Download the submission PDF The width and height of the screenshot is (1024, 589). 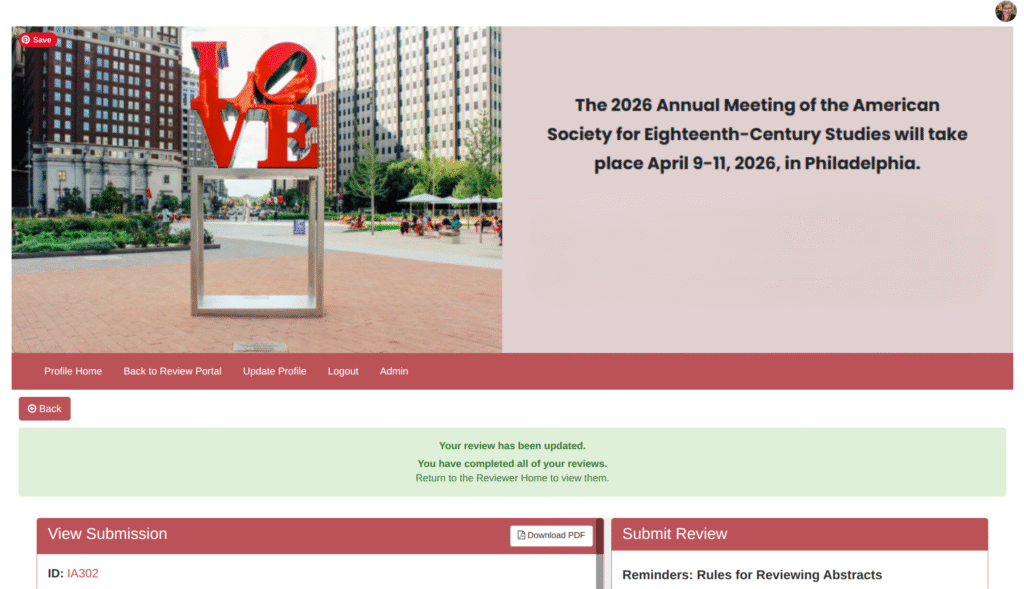551,535
